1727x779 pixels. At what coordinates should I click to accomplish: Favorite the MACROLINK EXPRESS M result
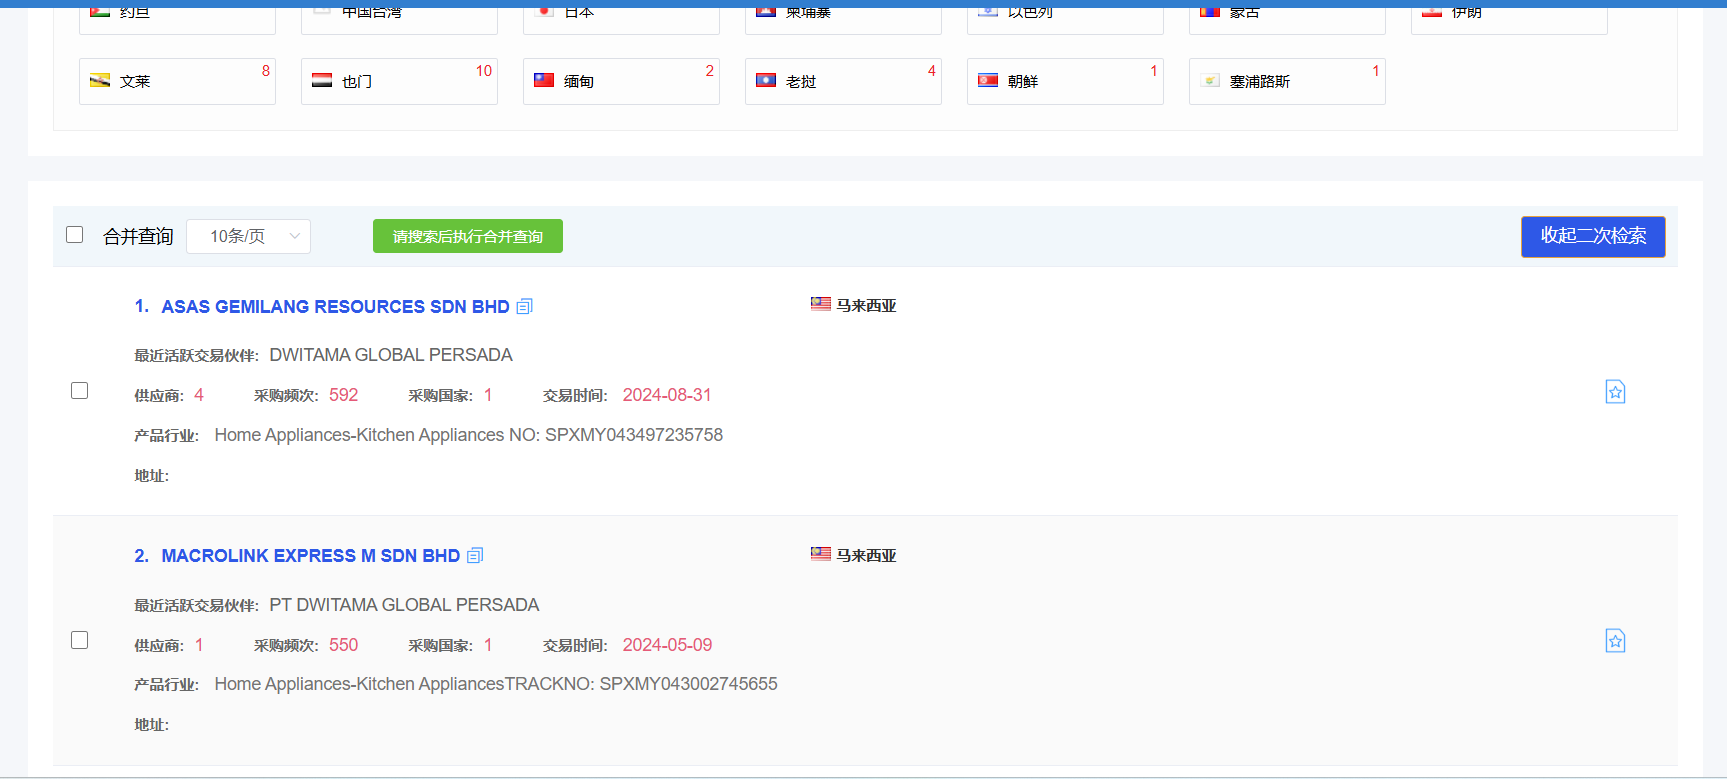pos(1615,641)
